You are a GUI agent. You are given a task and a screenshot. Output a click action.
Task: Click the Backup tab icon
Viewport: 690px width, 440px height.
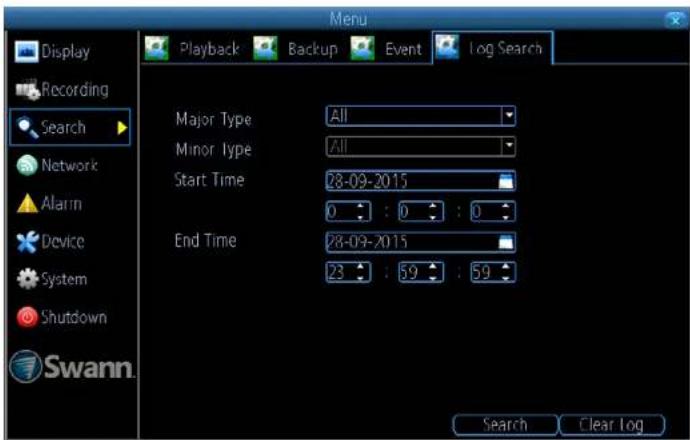pos(265,48)
